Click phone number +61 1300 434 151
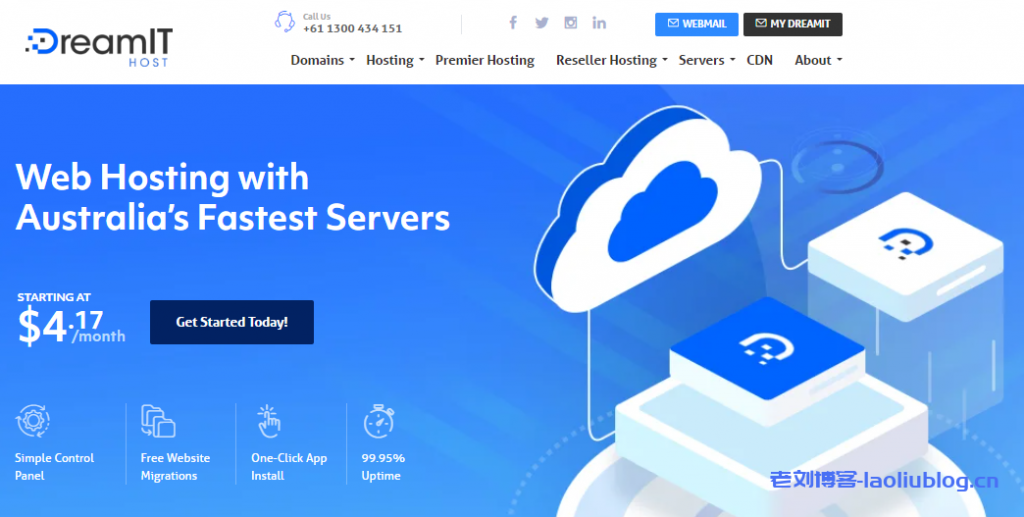 [353, 29]
